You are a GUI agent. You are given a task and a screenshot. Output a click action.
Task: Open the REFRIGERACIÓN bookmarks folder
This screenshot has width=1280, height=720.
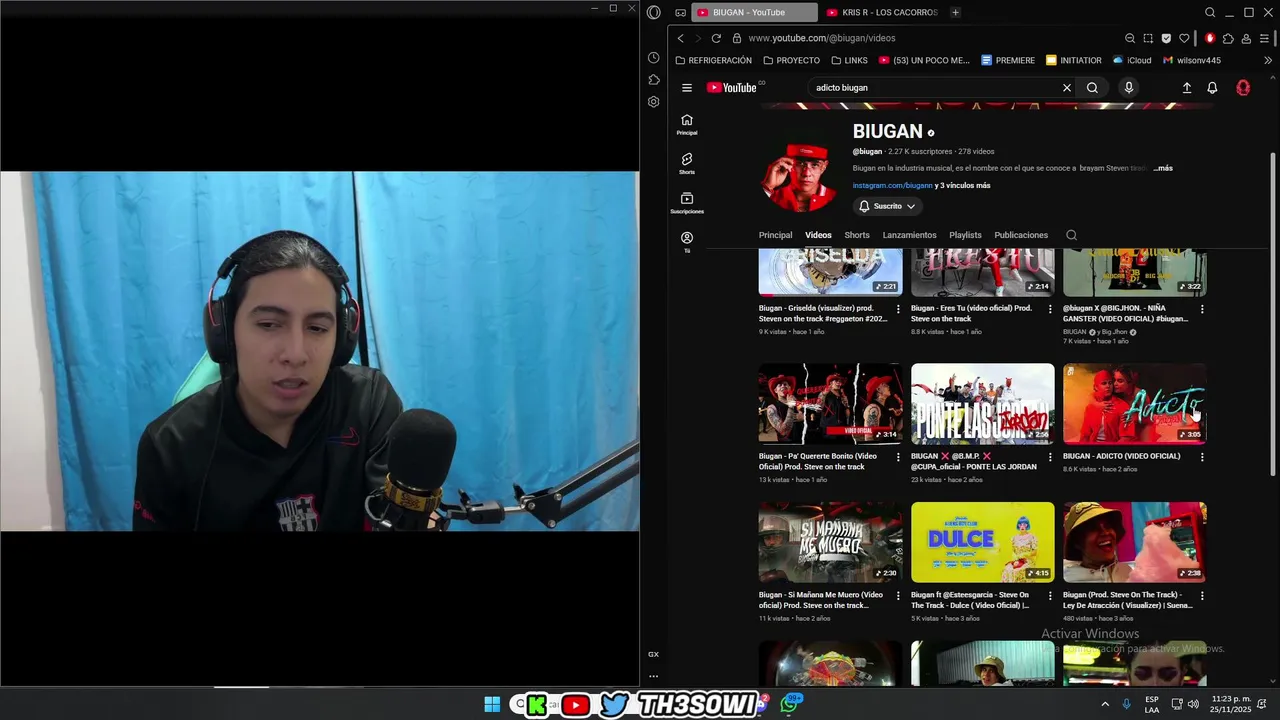pyautogui.click(x=714, y=60)
